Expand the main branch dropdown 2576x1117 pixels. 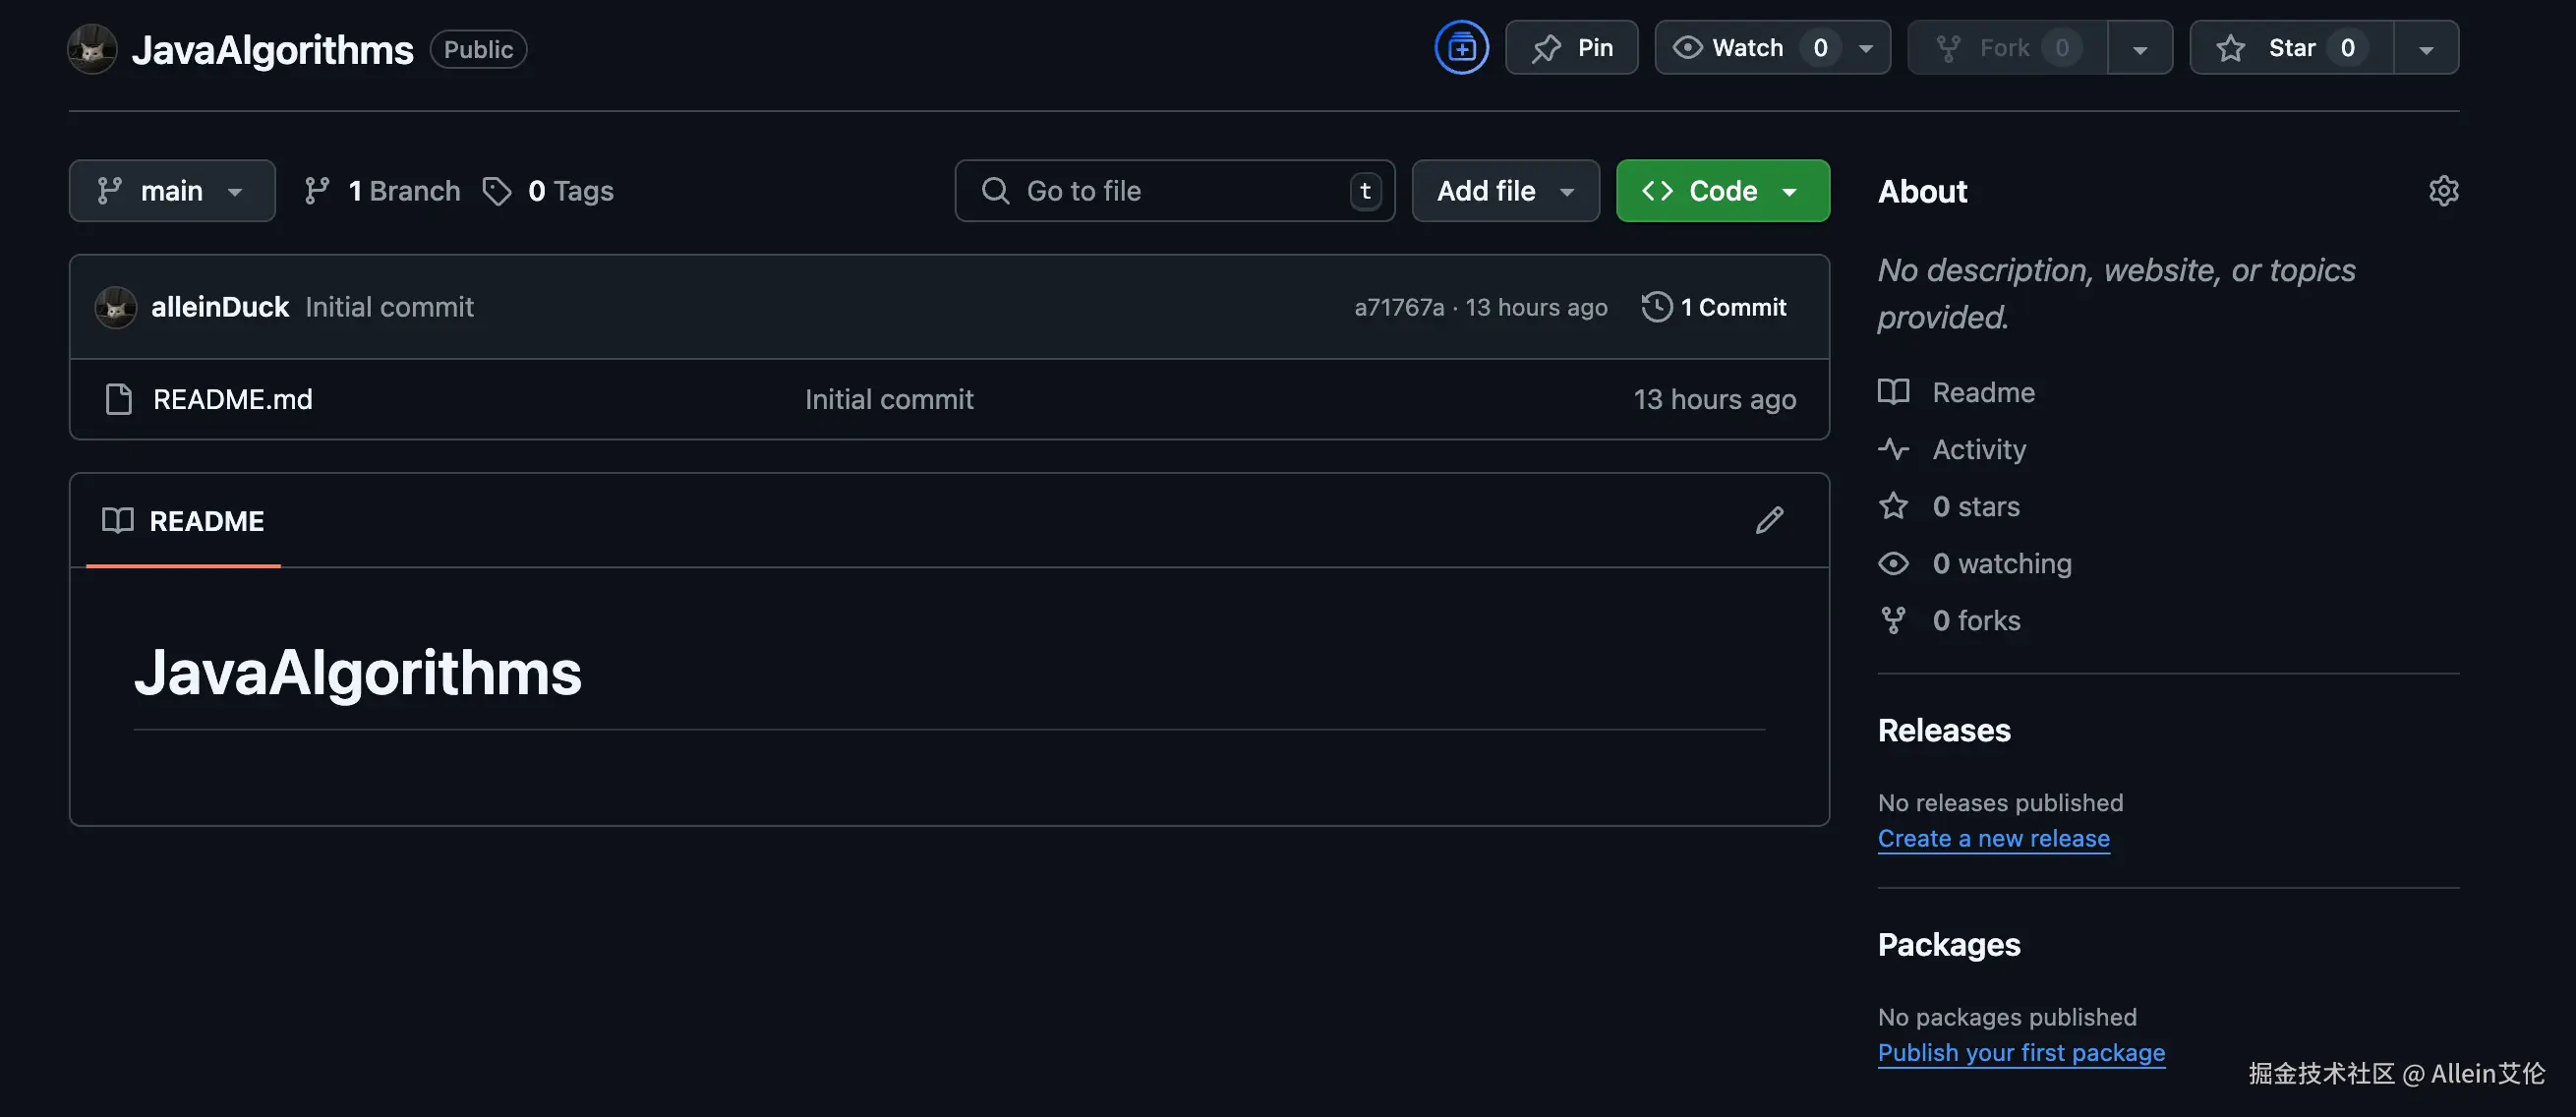172,191
